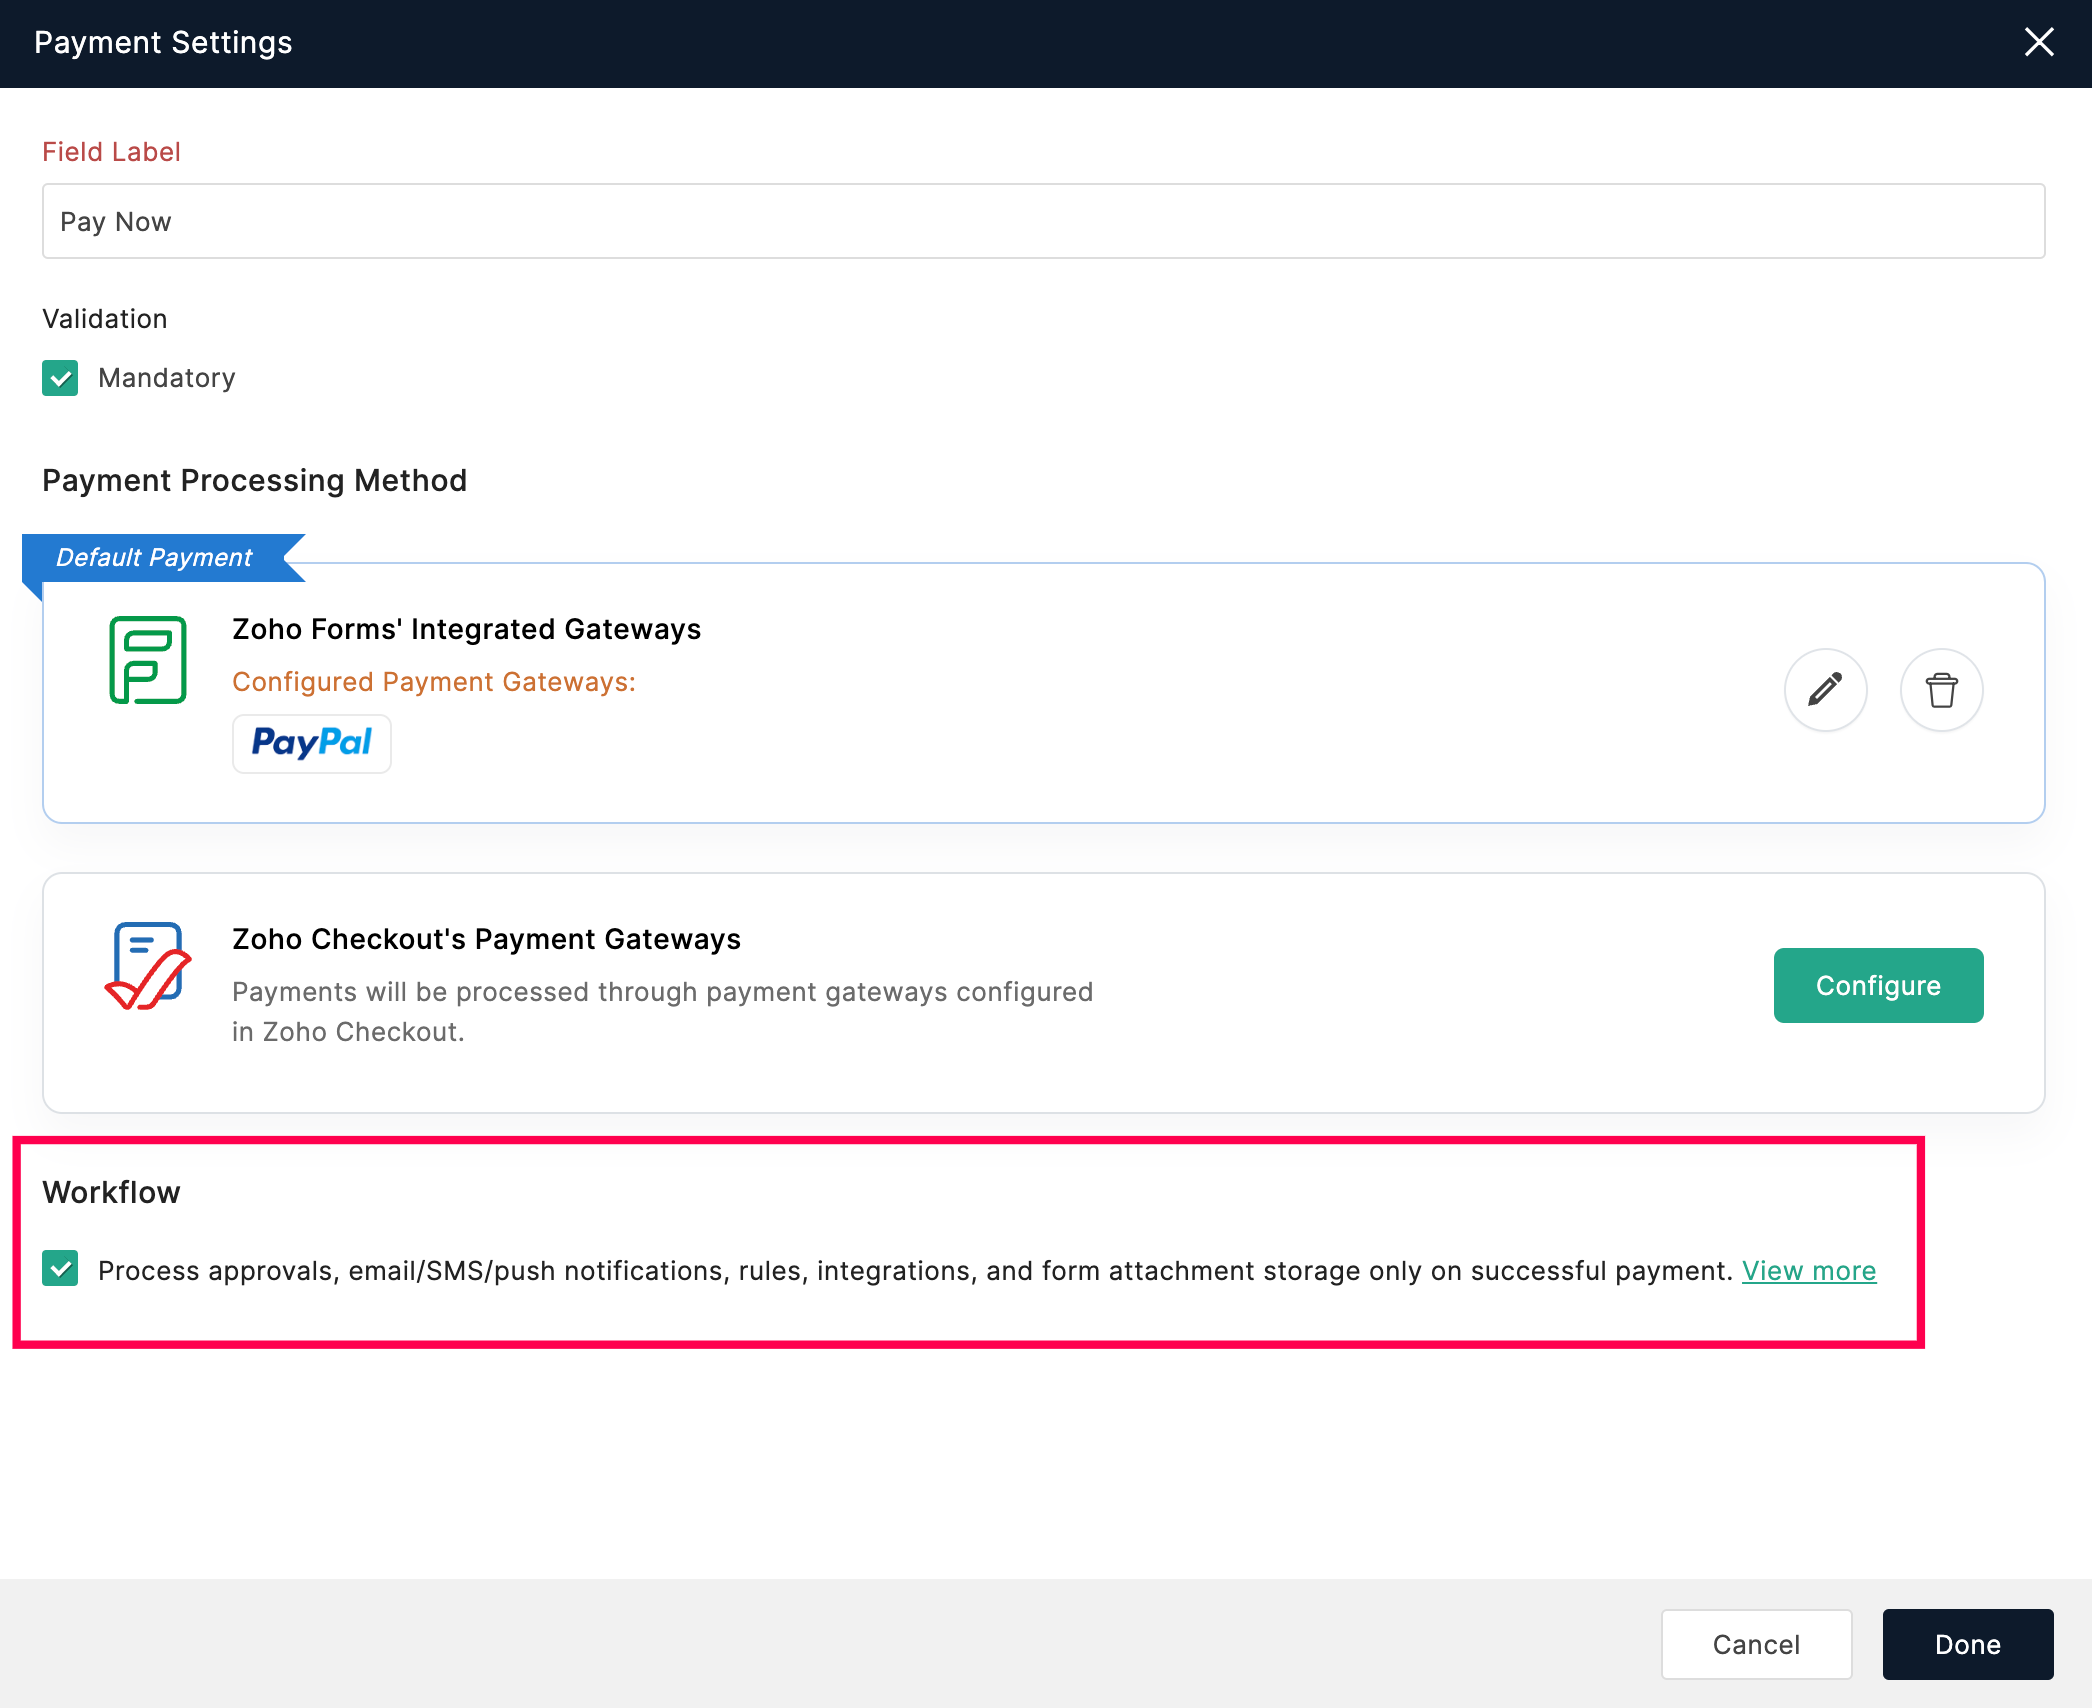Open the View more link
The image size is (2092, 1708).
click(1808, 1270)
